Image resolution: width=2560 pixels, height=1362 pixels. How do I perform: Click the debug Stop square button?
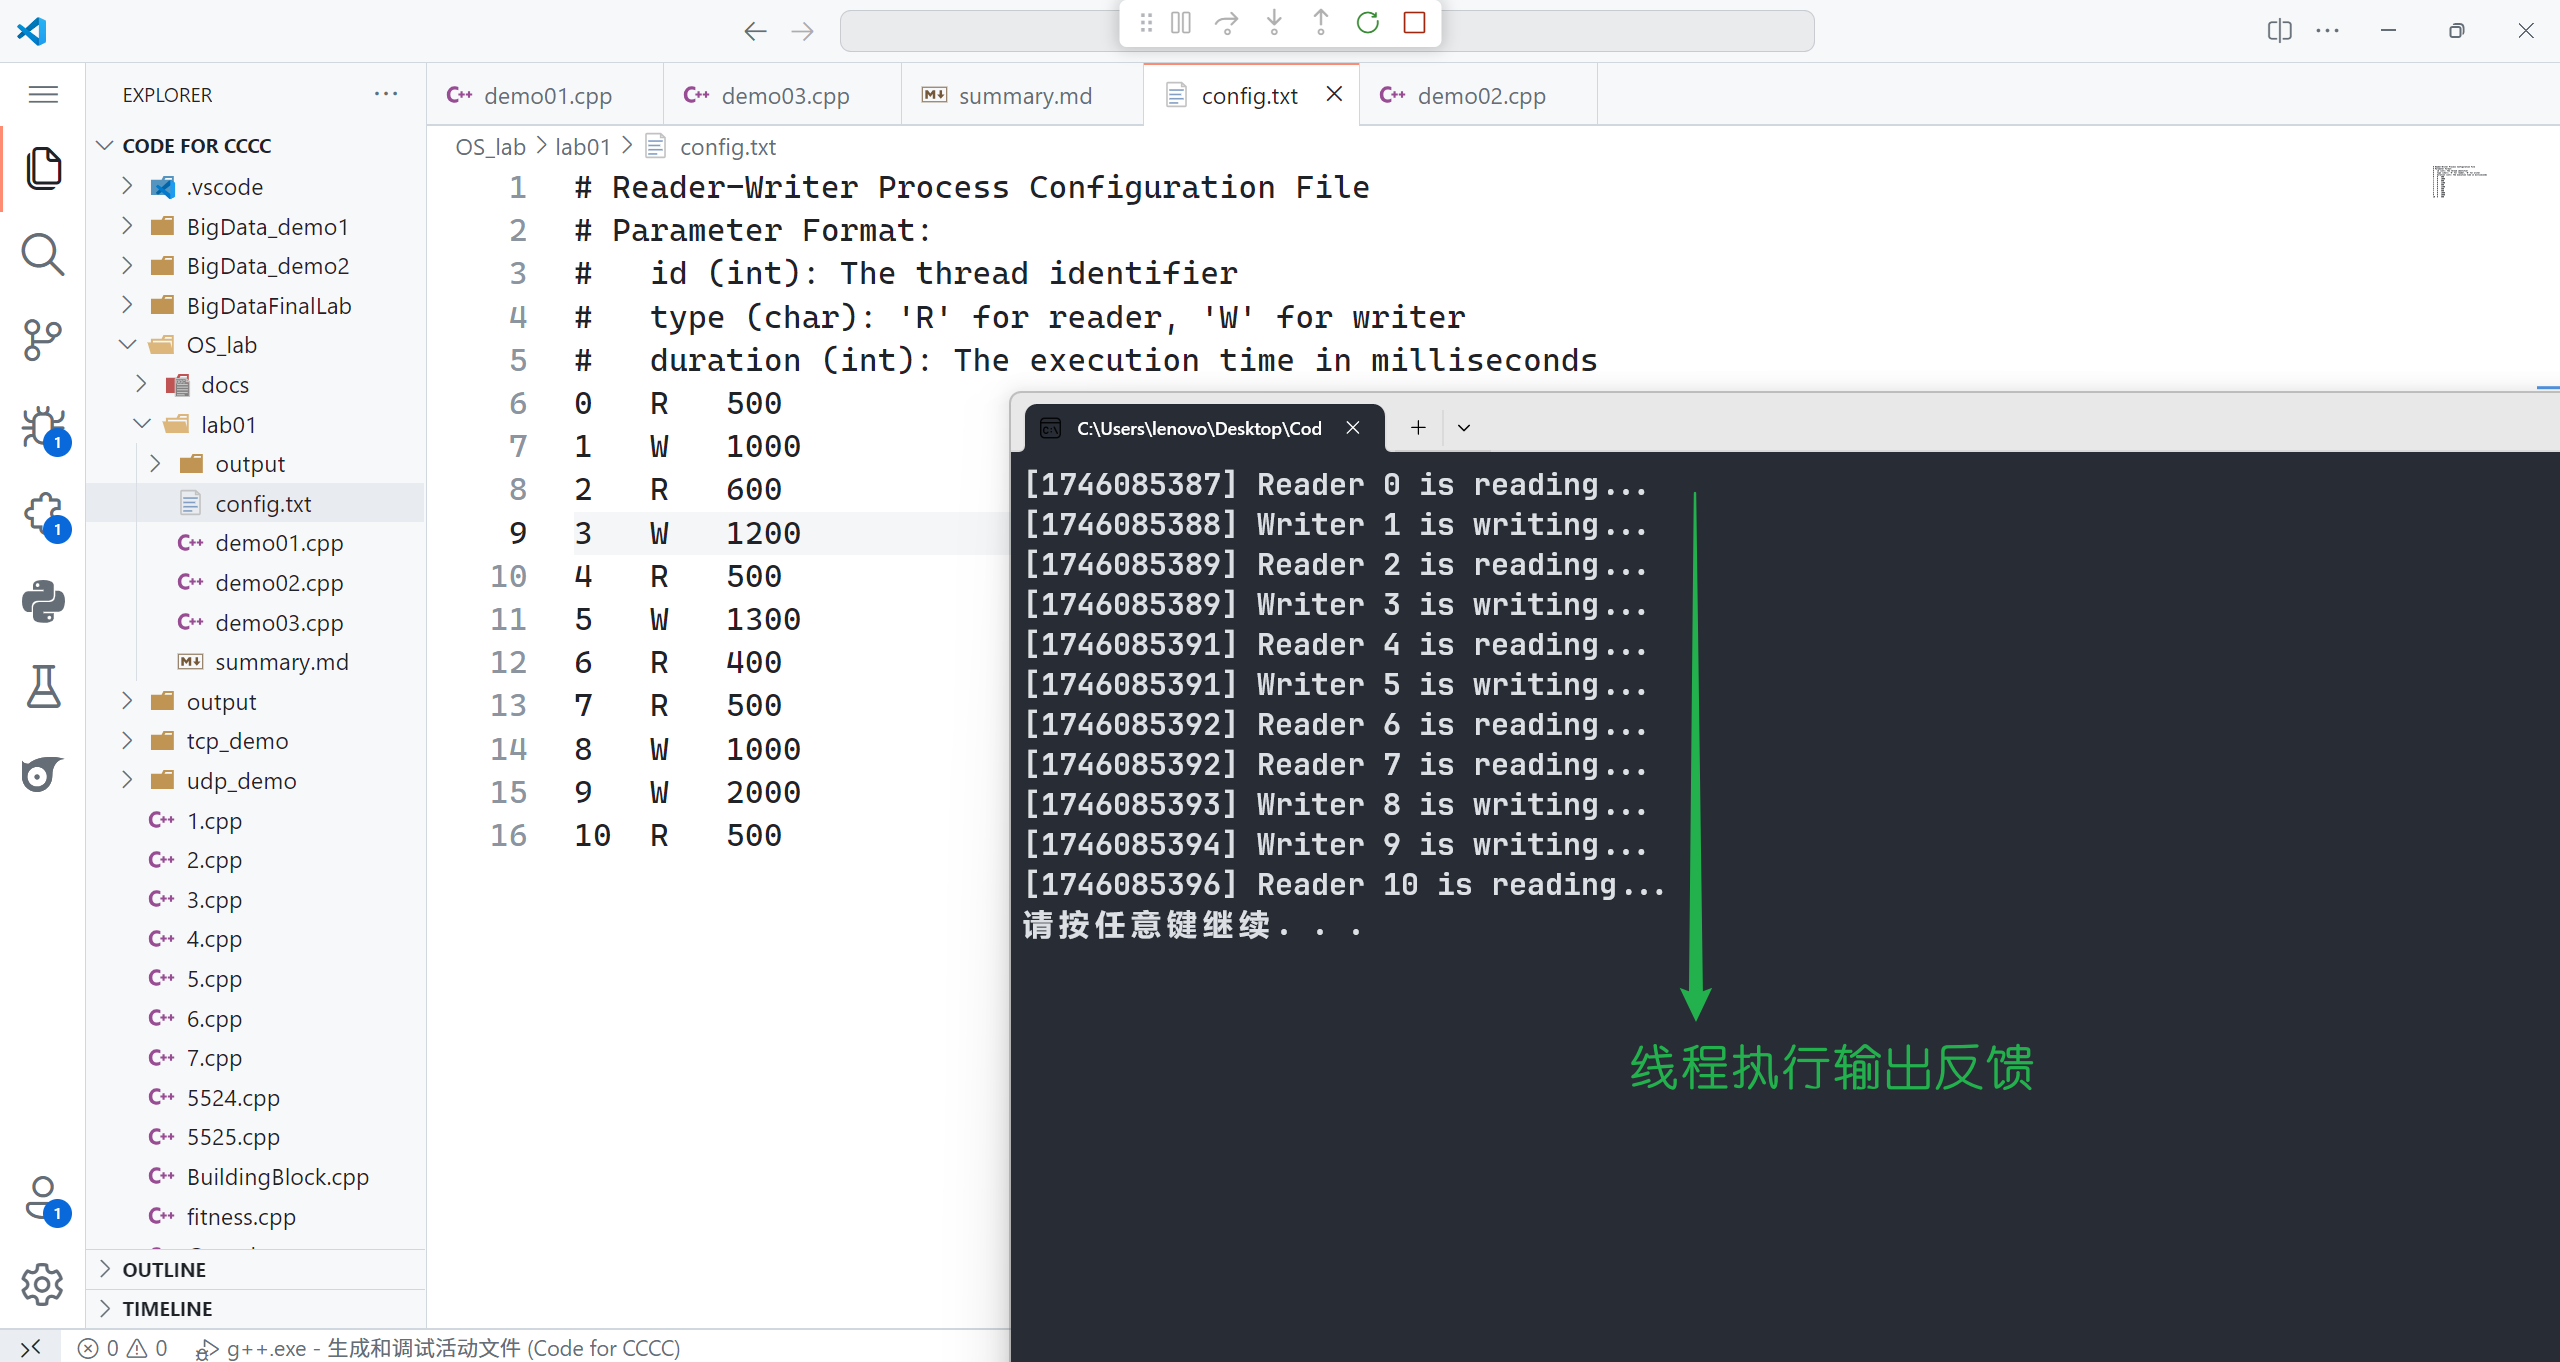pyautogui.click(x=1414, y=23)
